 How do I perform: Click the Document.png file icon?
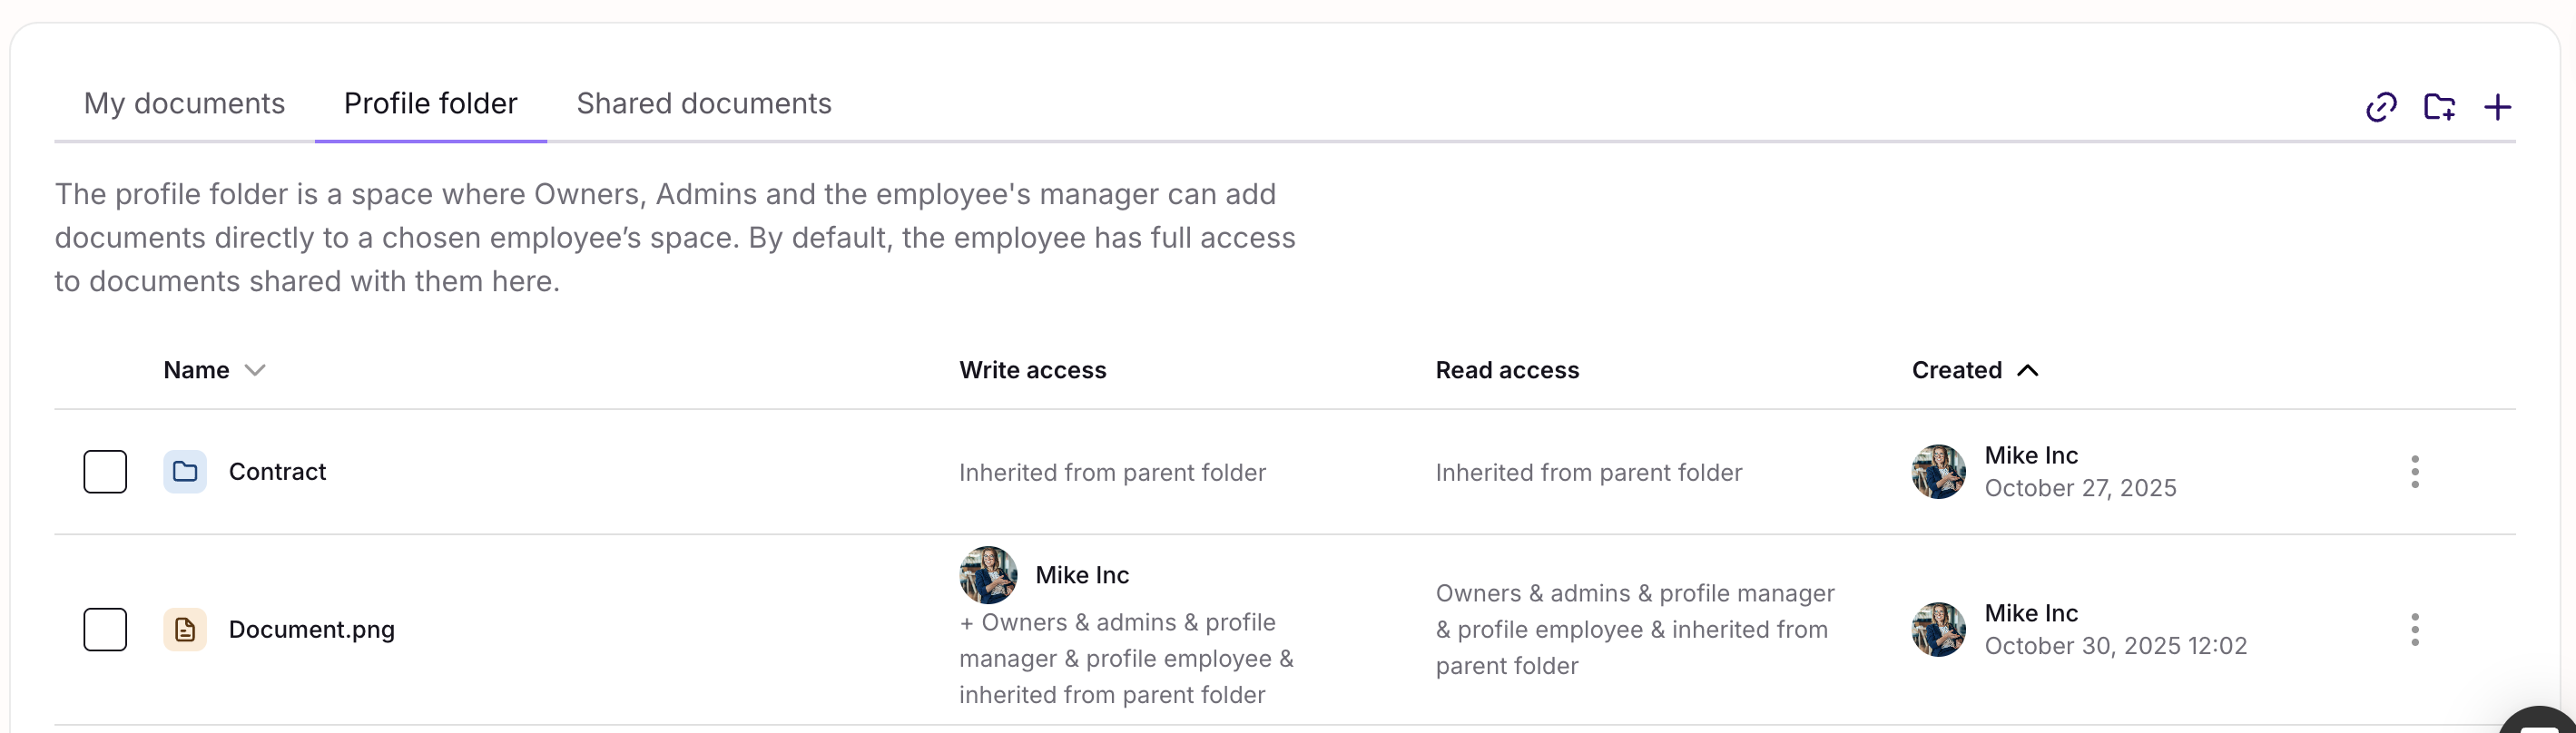click(185, 630)
